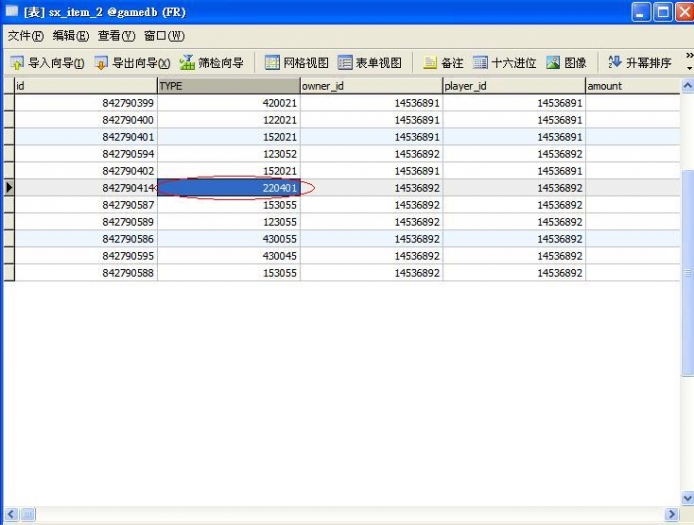Switch to Grid View (网格视图)
The width and height of the screenshot is (694, 525).
pyautogui.click(x=297, y=63)
